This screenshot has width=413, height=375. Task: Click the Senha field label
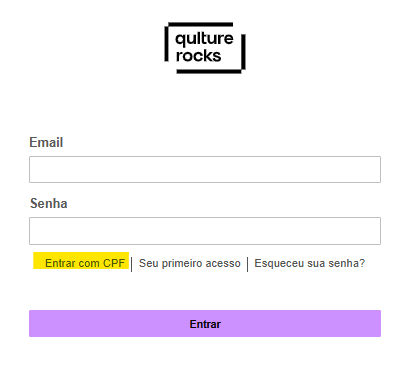(49, 203)
